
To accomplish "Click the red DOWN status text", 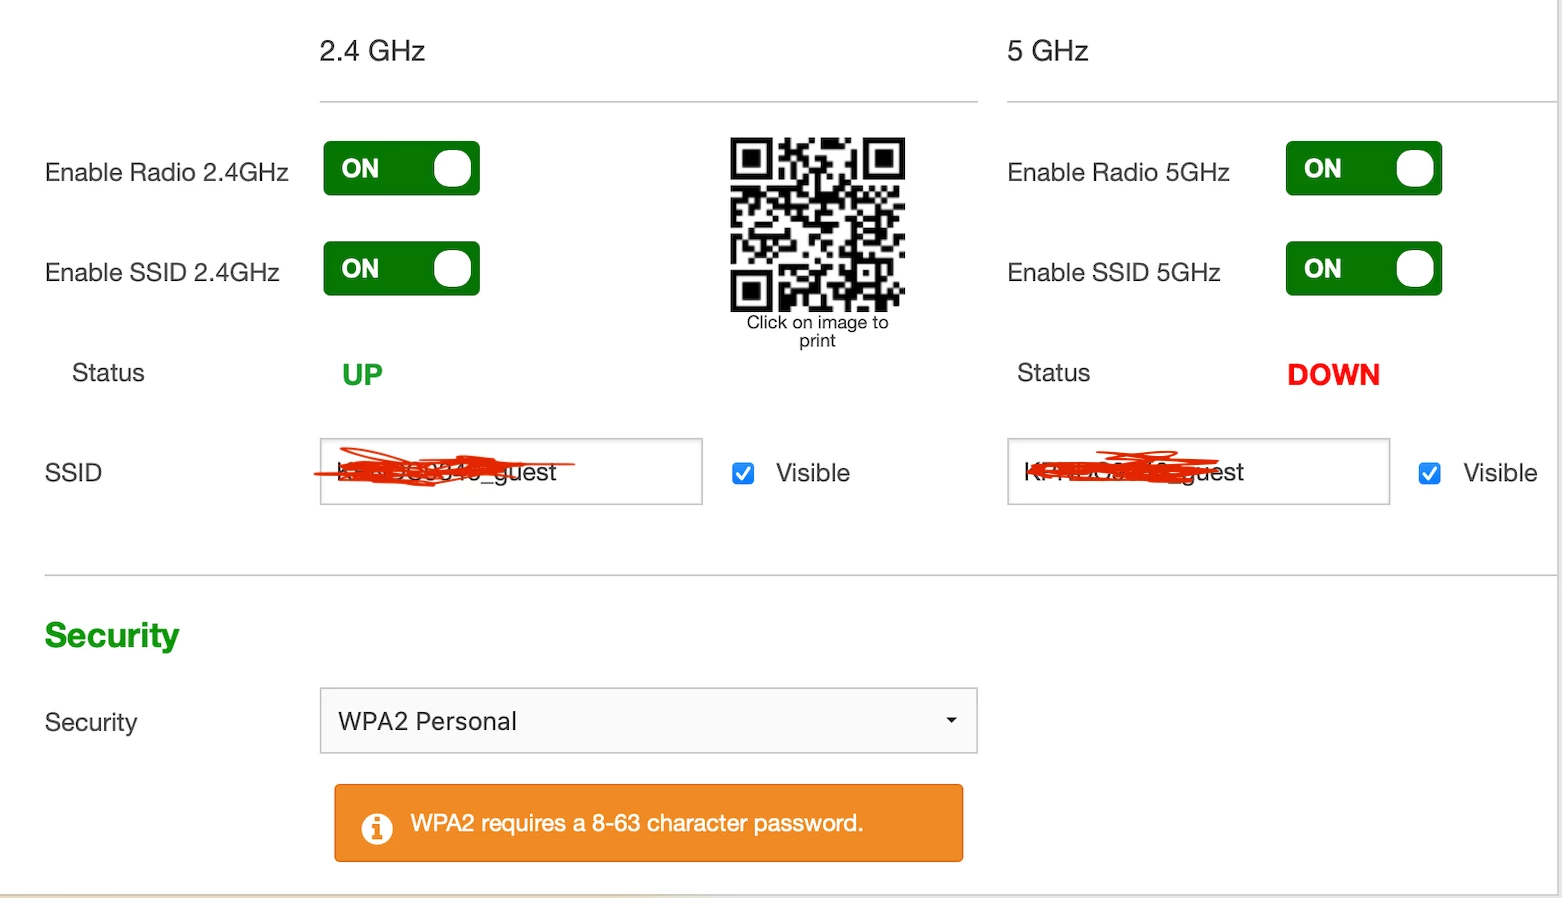I will [x=1333, y=374].
